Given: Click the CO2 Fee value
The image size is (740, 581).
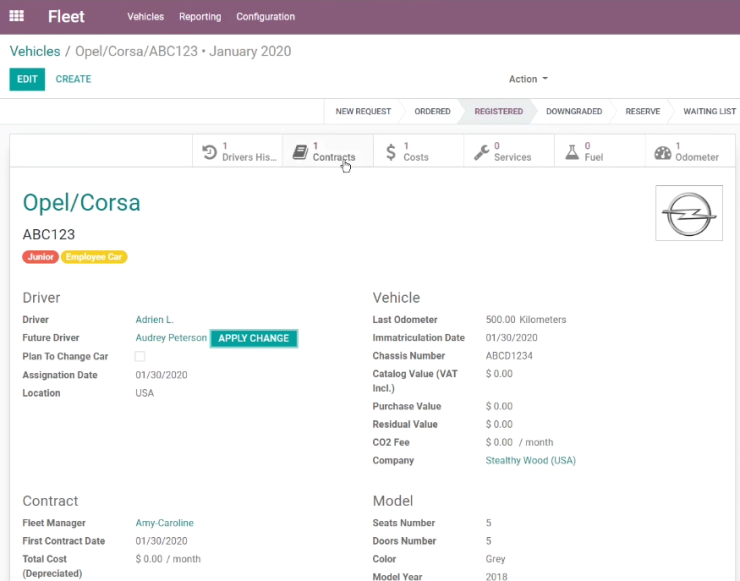Looking at the screenshot, I should point(499,442).
